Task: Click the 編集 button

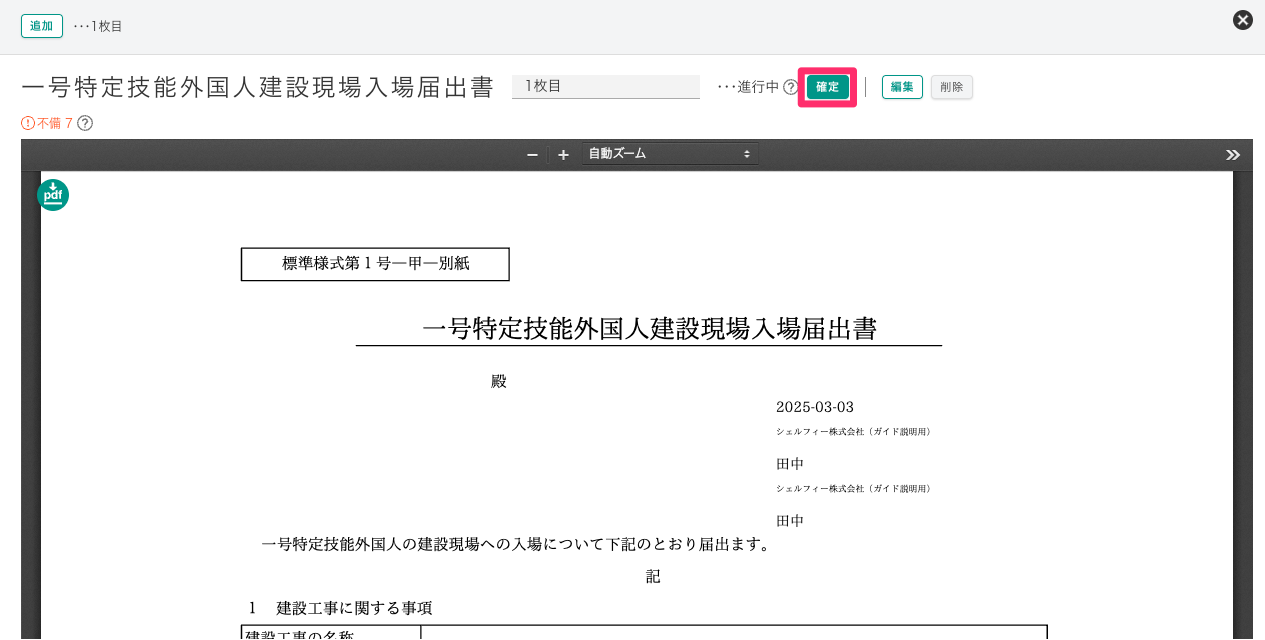Action: [901, 87]
